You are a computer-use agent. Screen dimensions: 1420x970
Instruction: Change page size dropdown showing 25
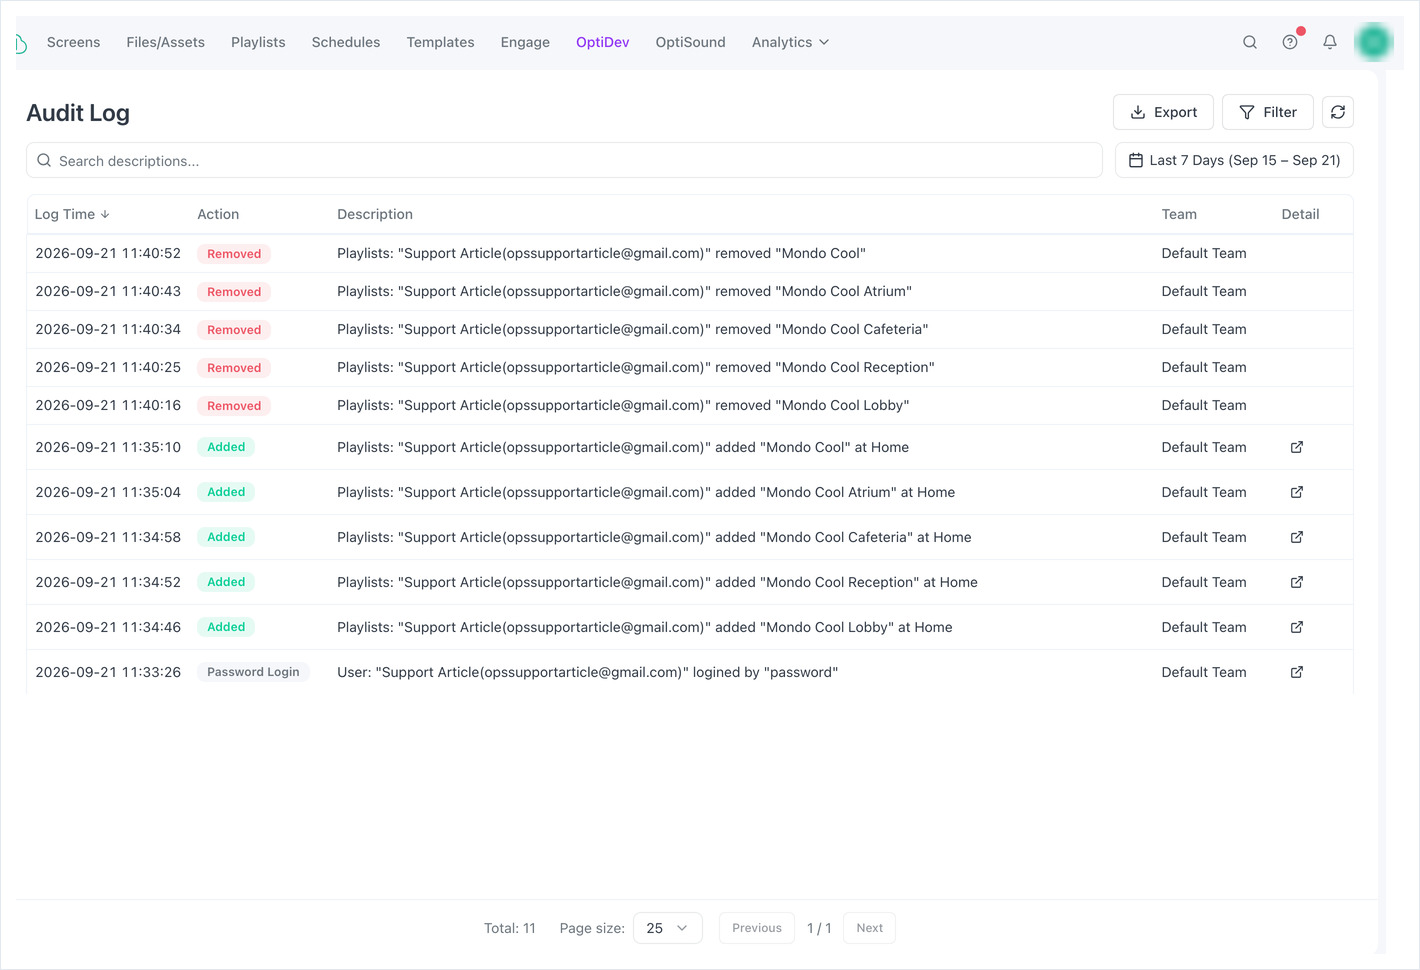point(667,928)
